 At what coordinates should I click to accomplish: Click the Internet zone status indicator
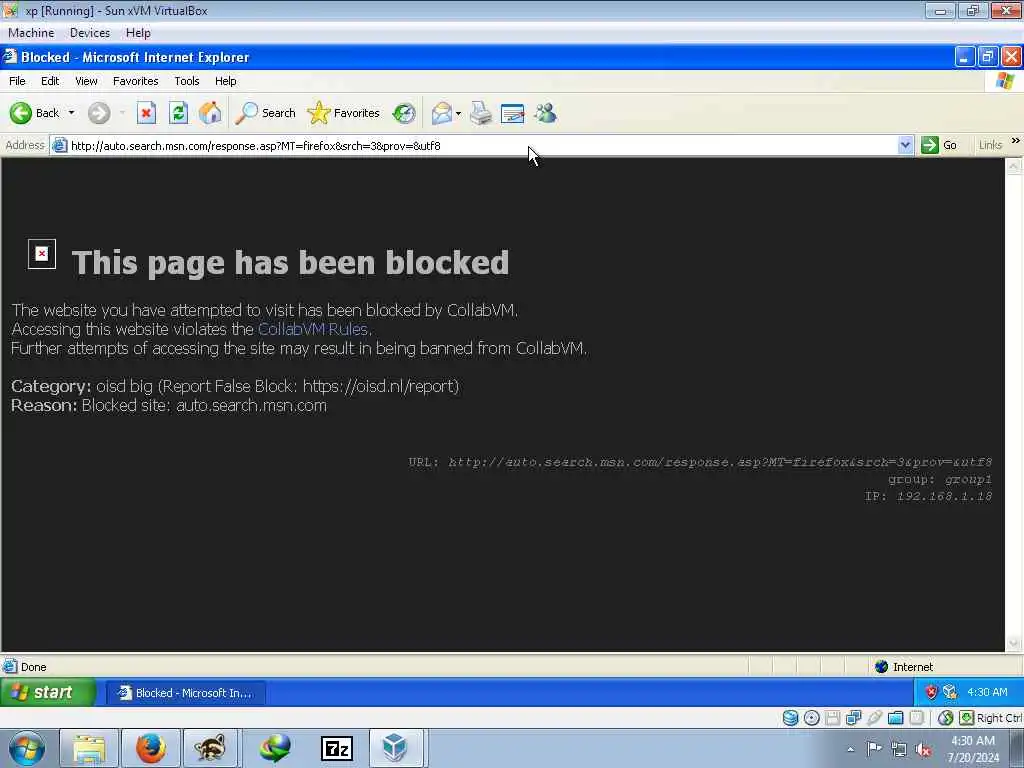click(x=903, y=667)
